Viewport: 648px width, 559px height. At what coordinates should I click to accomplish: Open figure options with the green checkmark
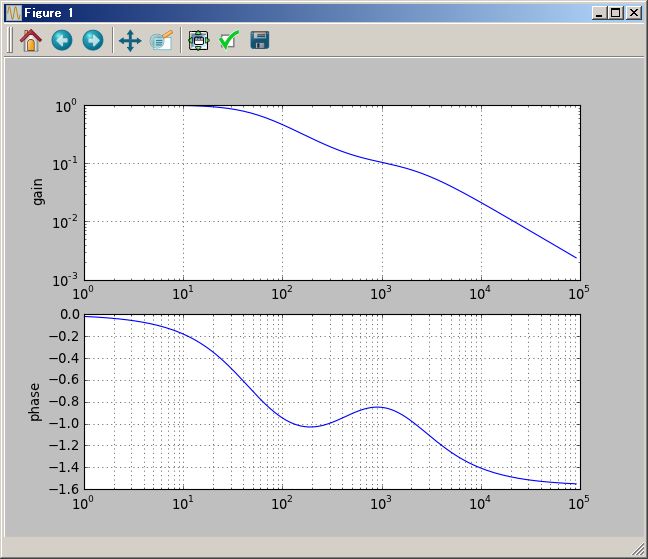229,40
